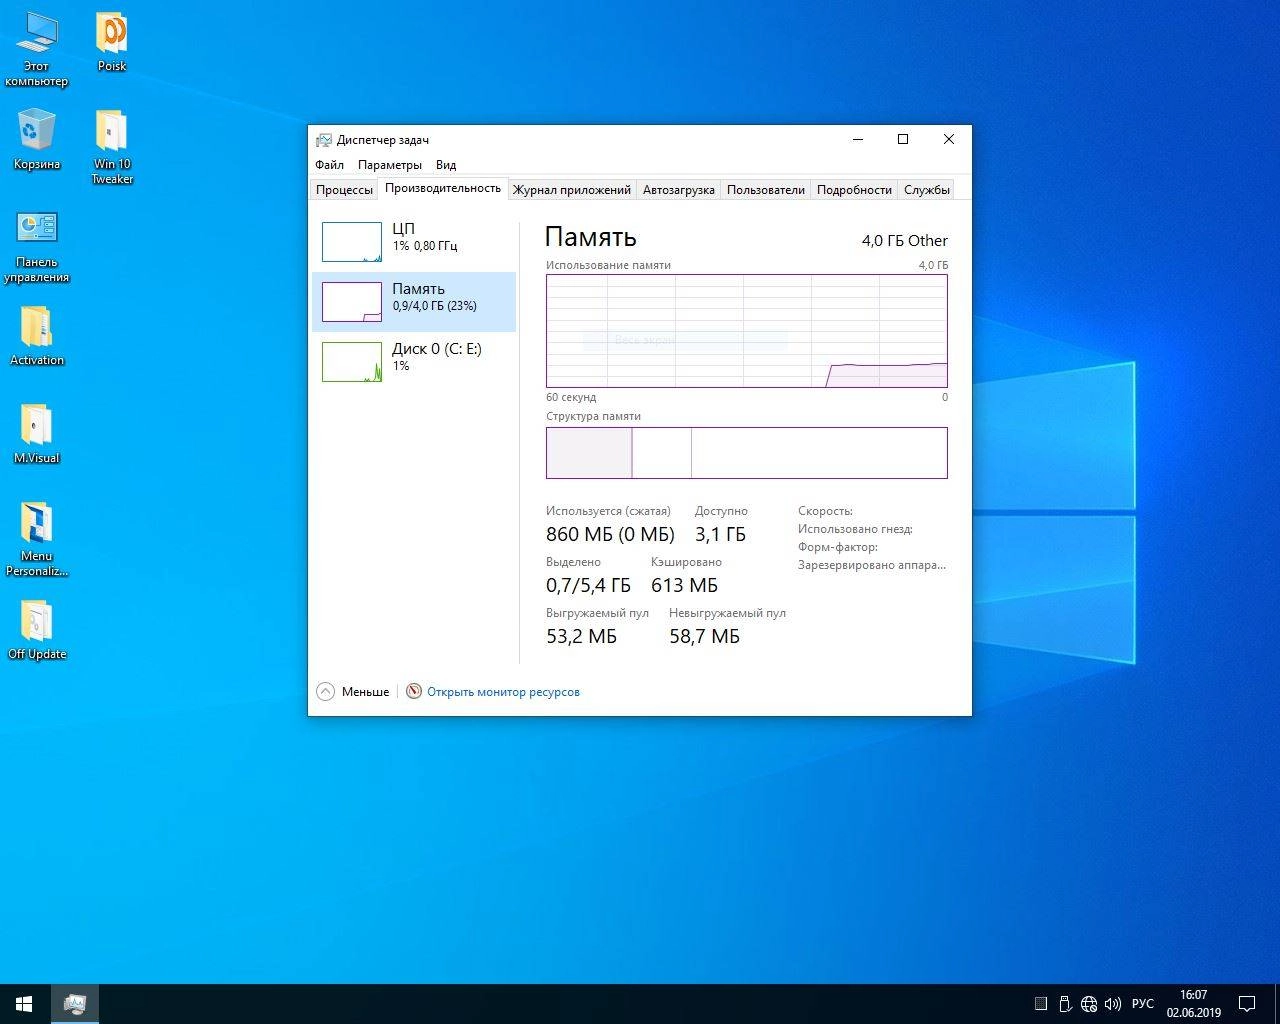Select the Диск 0 (C: E:) item
This screenshot has height=1024, width=1280.
point(414,362)
